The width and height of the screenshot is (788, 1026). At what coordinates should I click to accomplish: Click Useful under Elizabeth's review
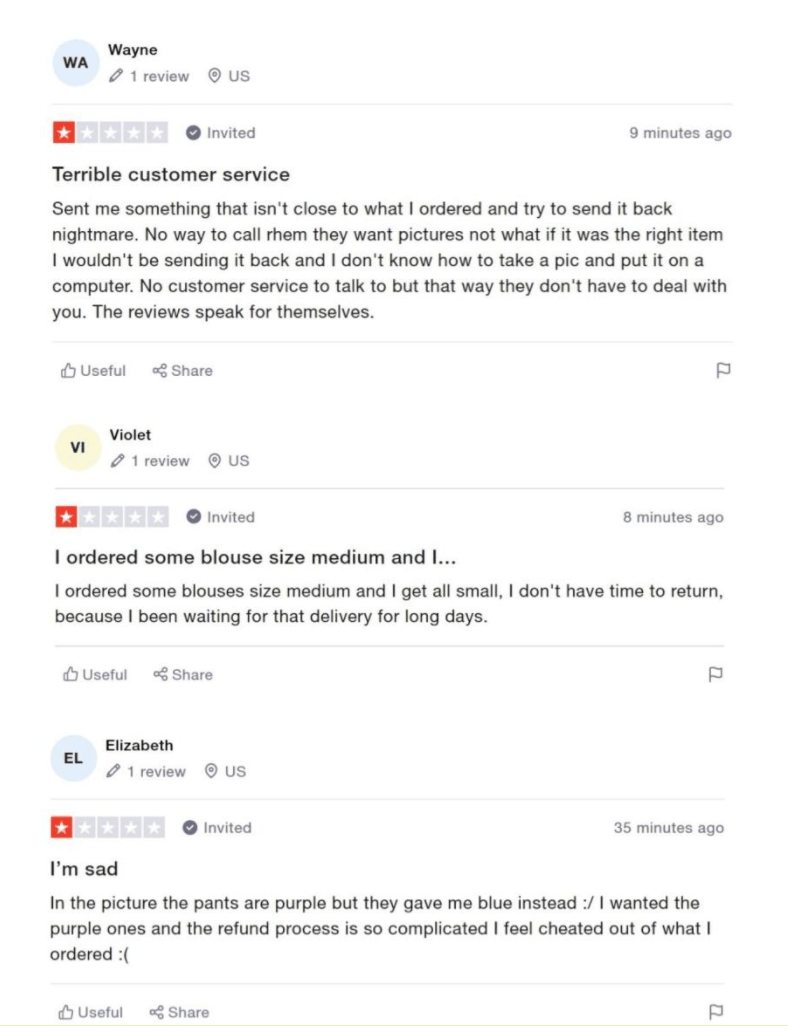tap(91, 1013)
